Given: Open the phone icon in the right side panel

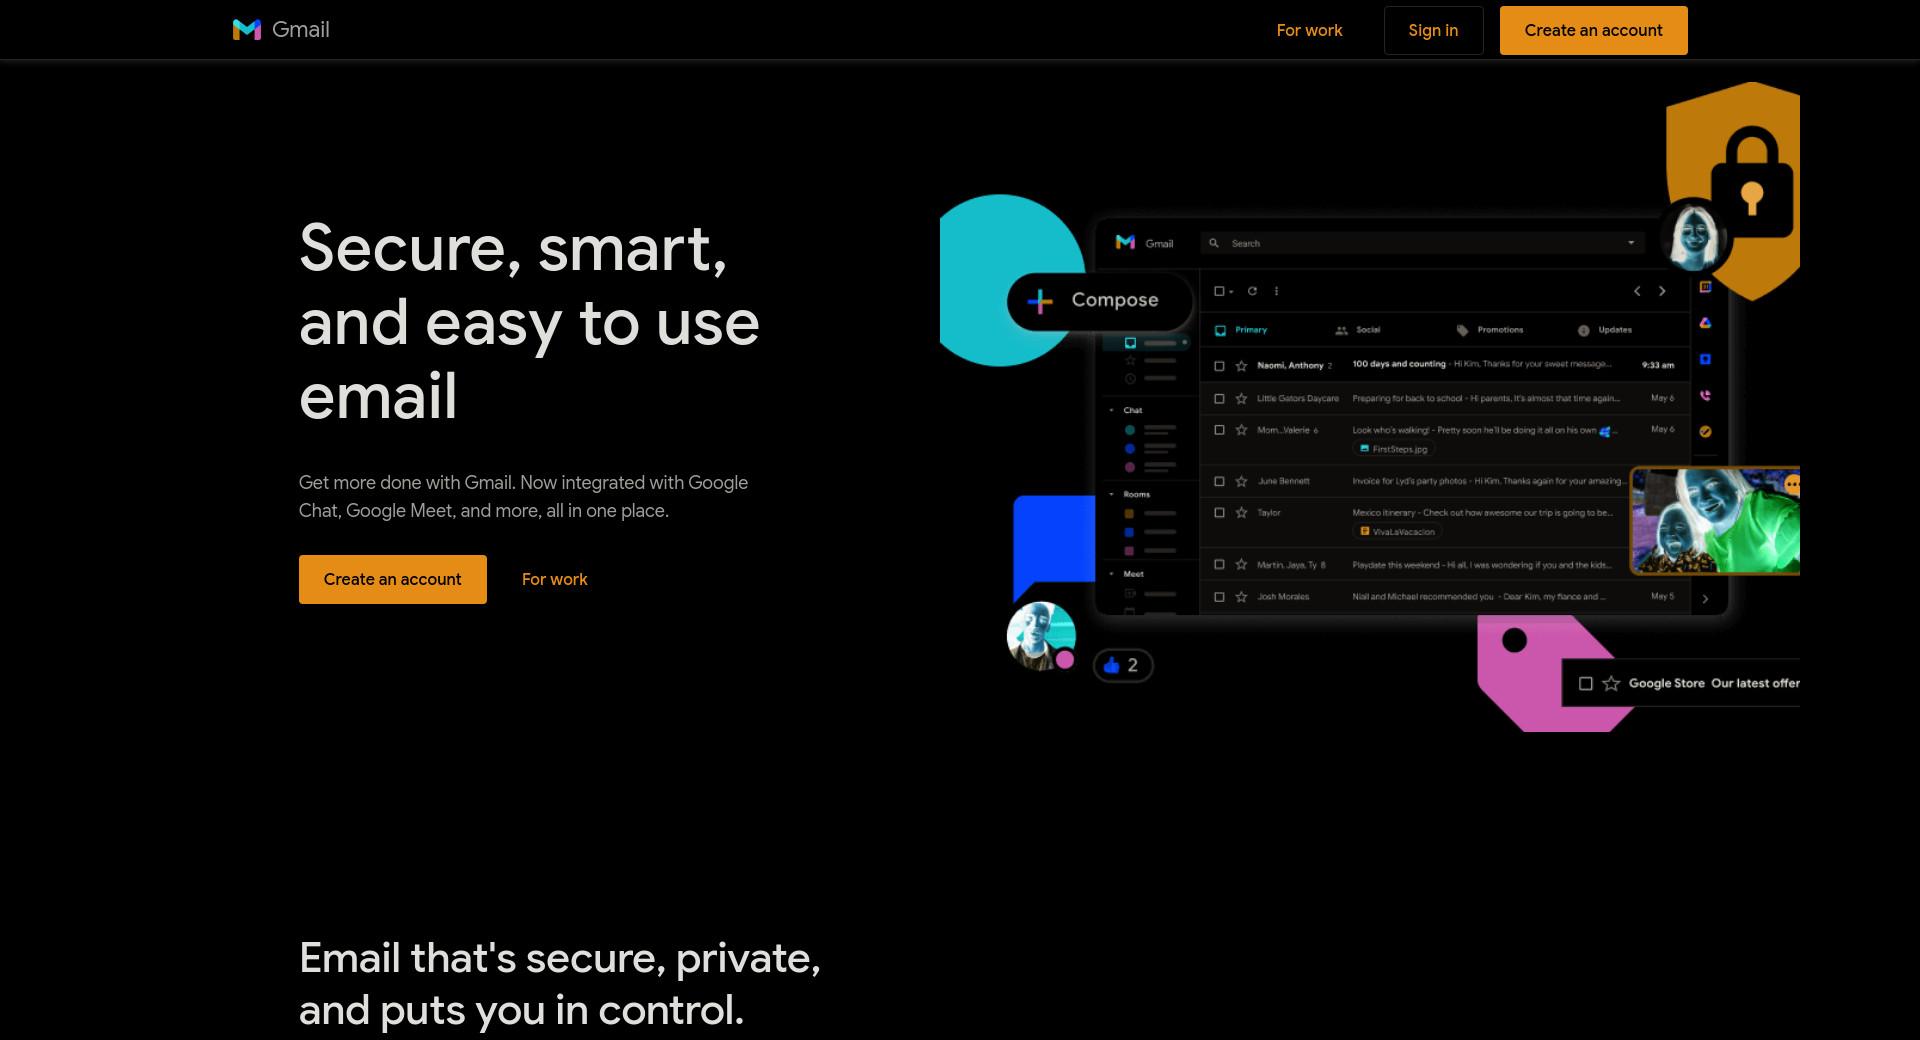Looking at the screenshot, I should (1705, 396).
